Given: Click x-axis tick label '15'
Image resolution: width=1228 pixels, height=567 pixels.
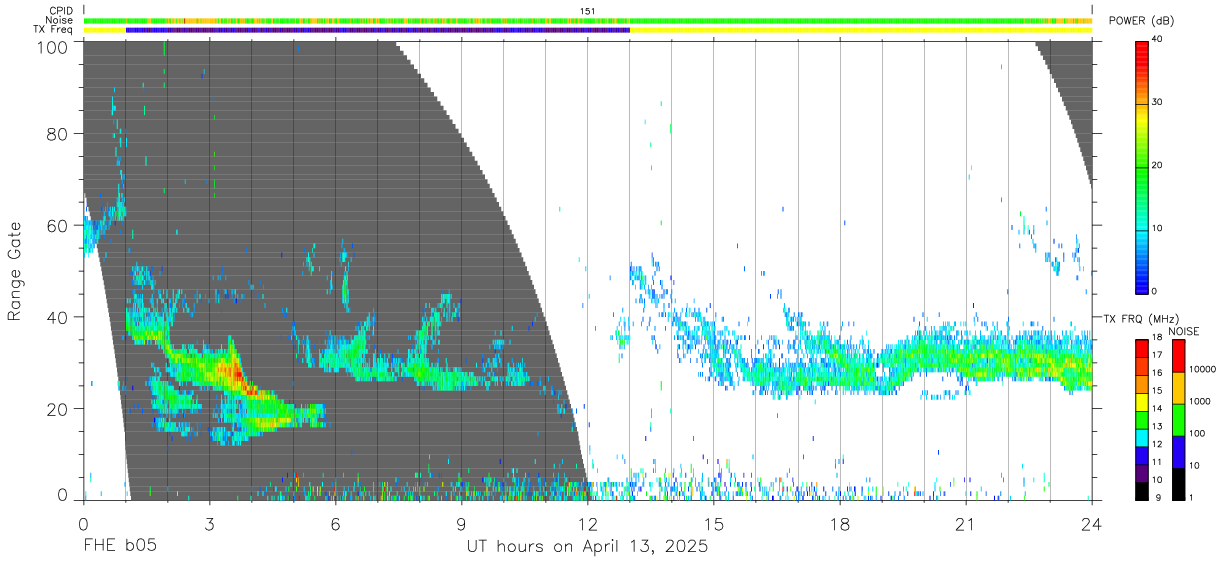Looking at the screenshot, I should pyautogui.click(x=713, y=523).
